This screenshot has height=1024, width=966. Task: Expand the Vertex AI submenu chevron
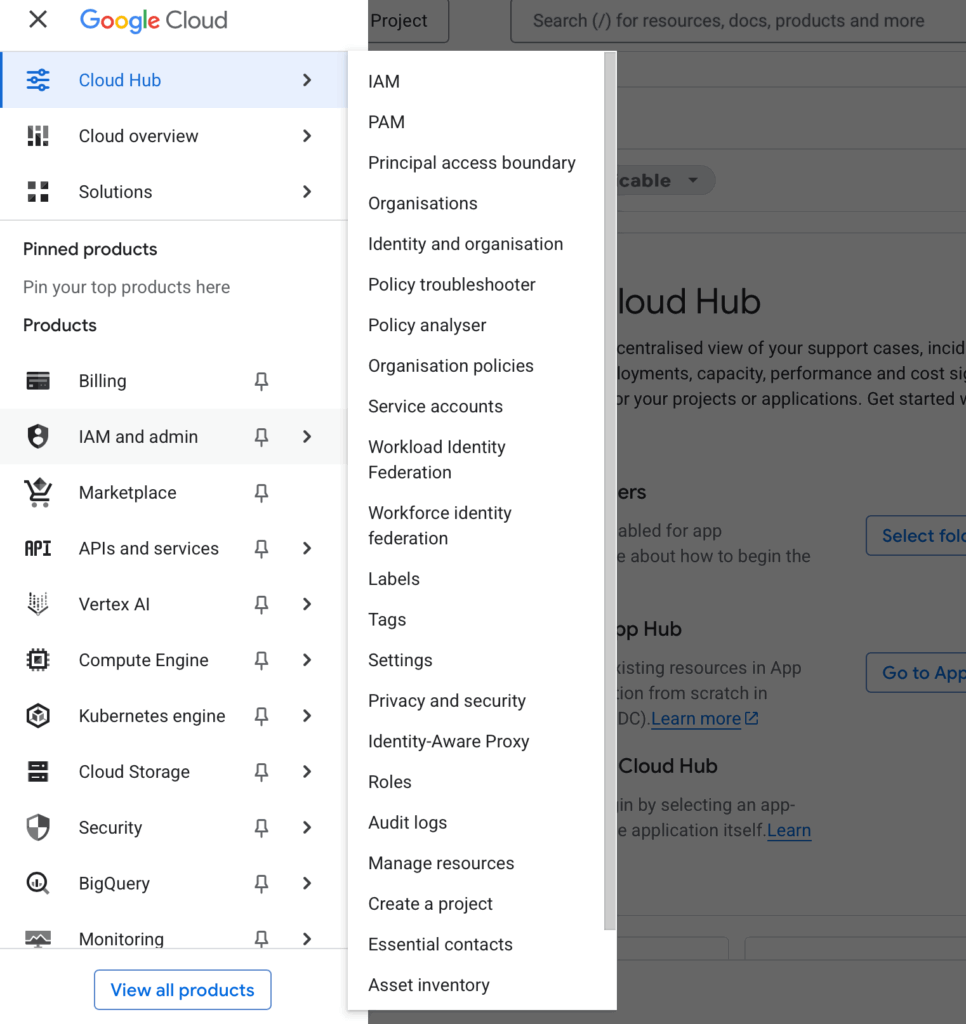click(307, 604)
